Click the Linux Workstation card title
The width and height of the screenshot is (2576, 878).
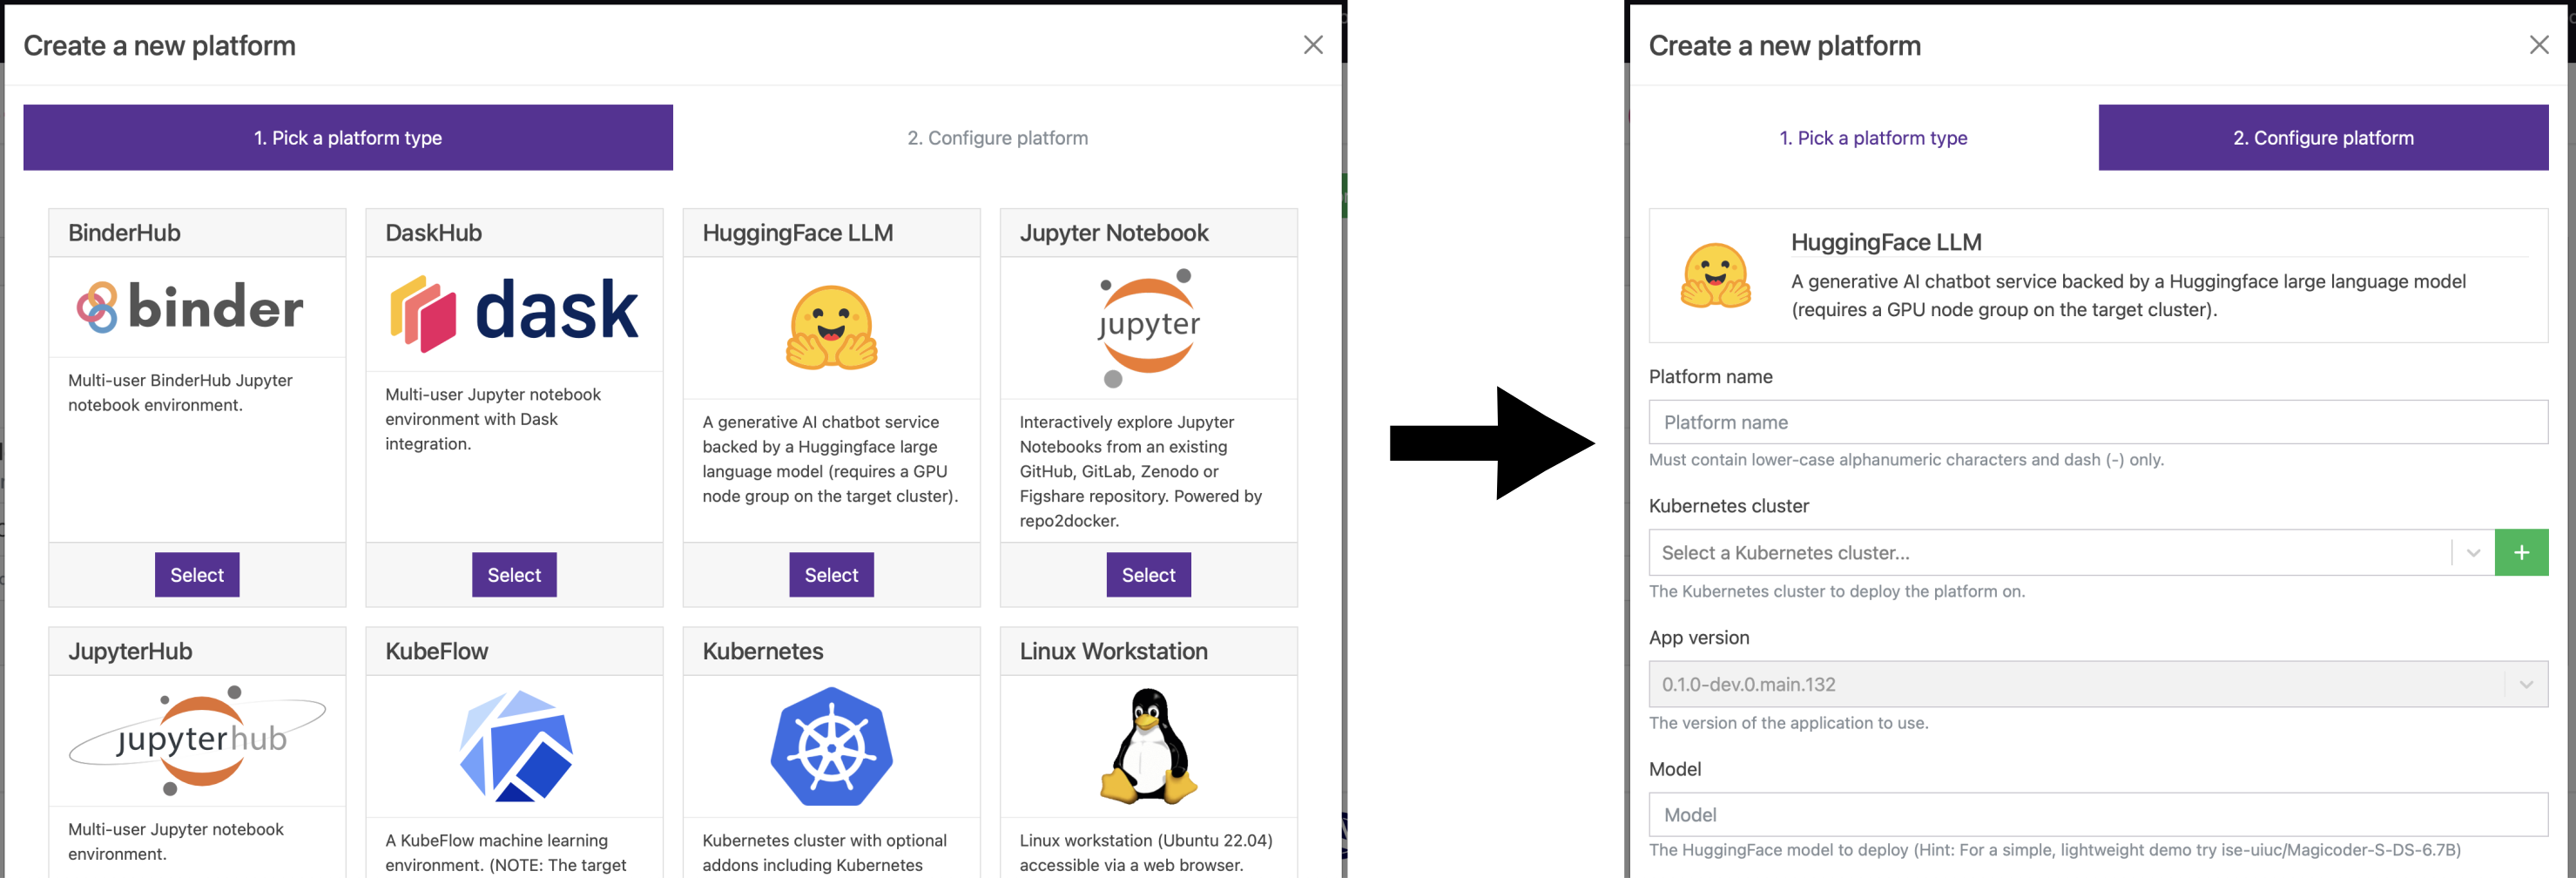[1113, 652]
